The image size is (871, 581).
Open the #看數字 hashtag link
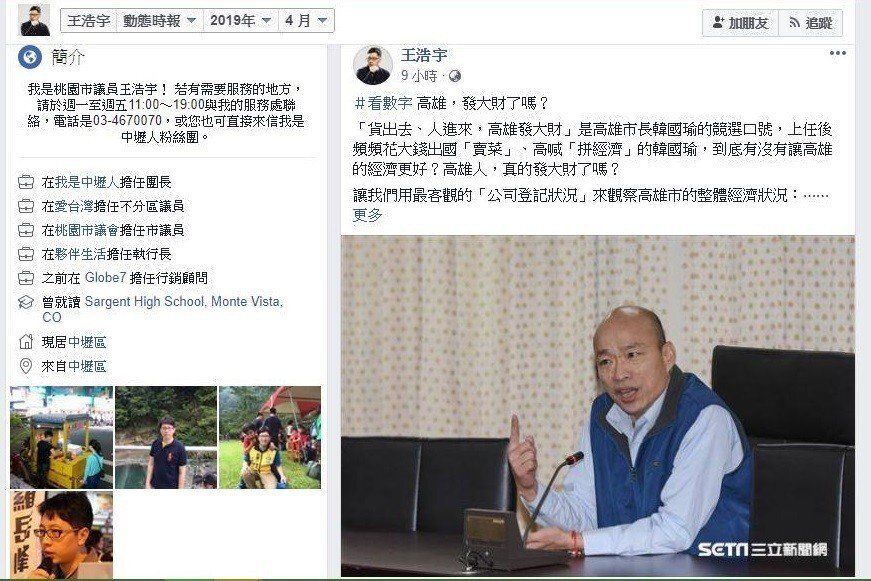383,103
